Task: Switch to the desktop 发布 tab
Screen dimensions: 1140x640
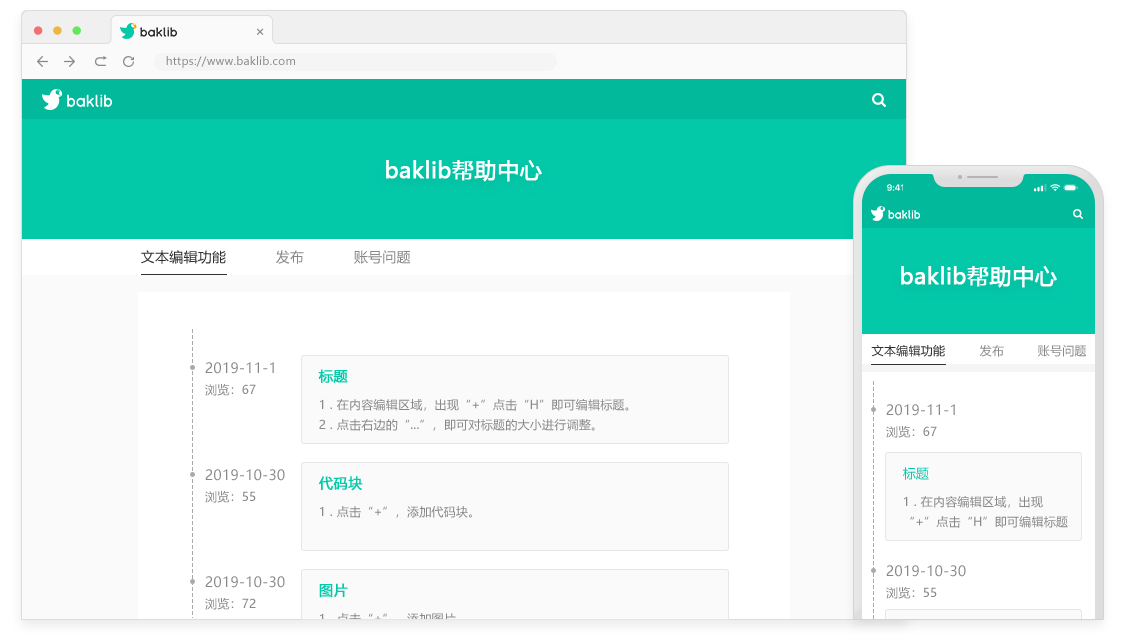Action: pos(289,257)
